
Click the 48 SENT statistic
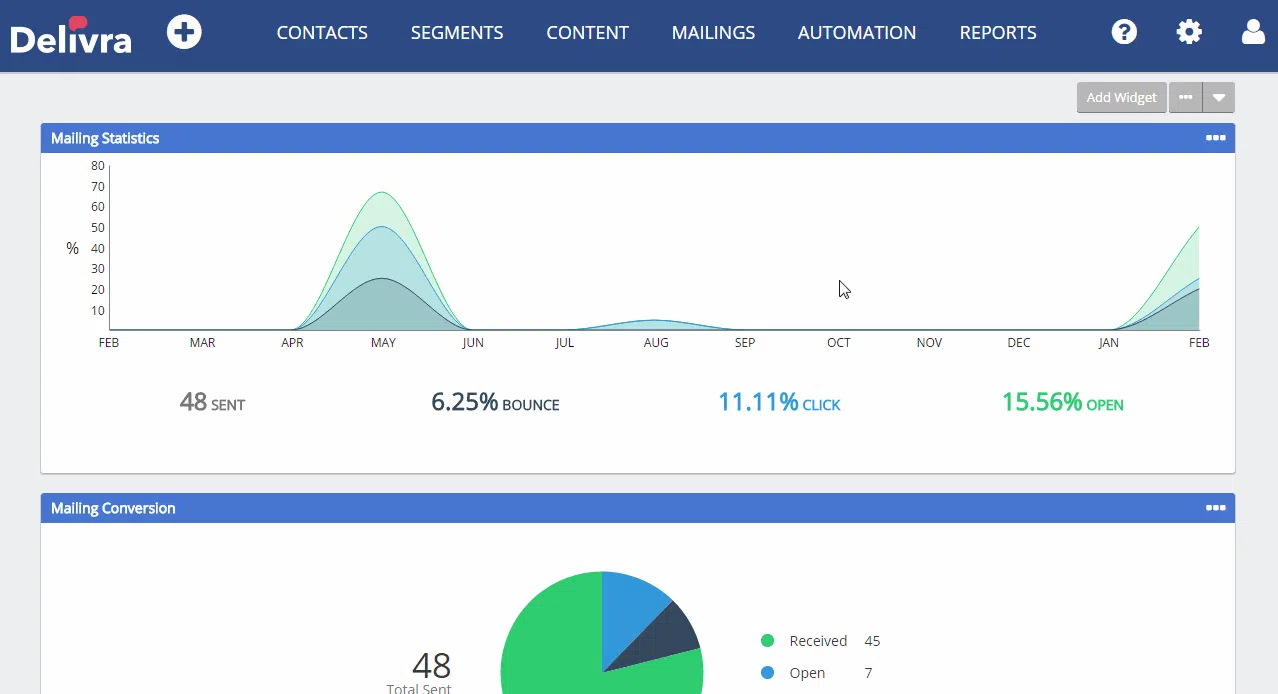(212, 402)
